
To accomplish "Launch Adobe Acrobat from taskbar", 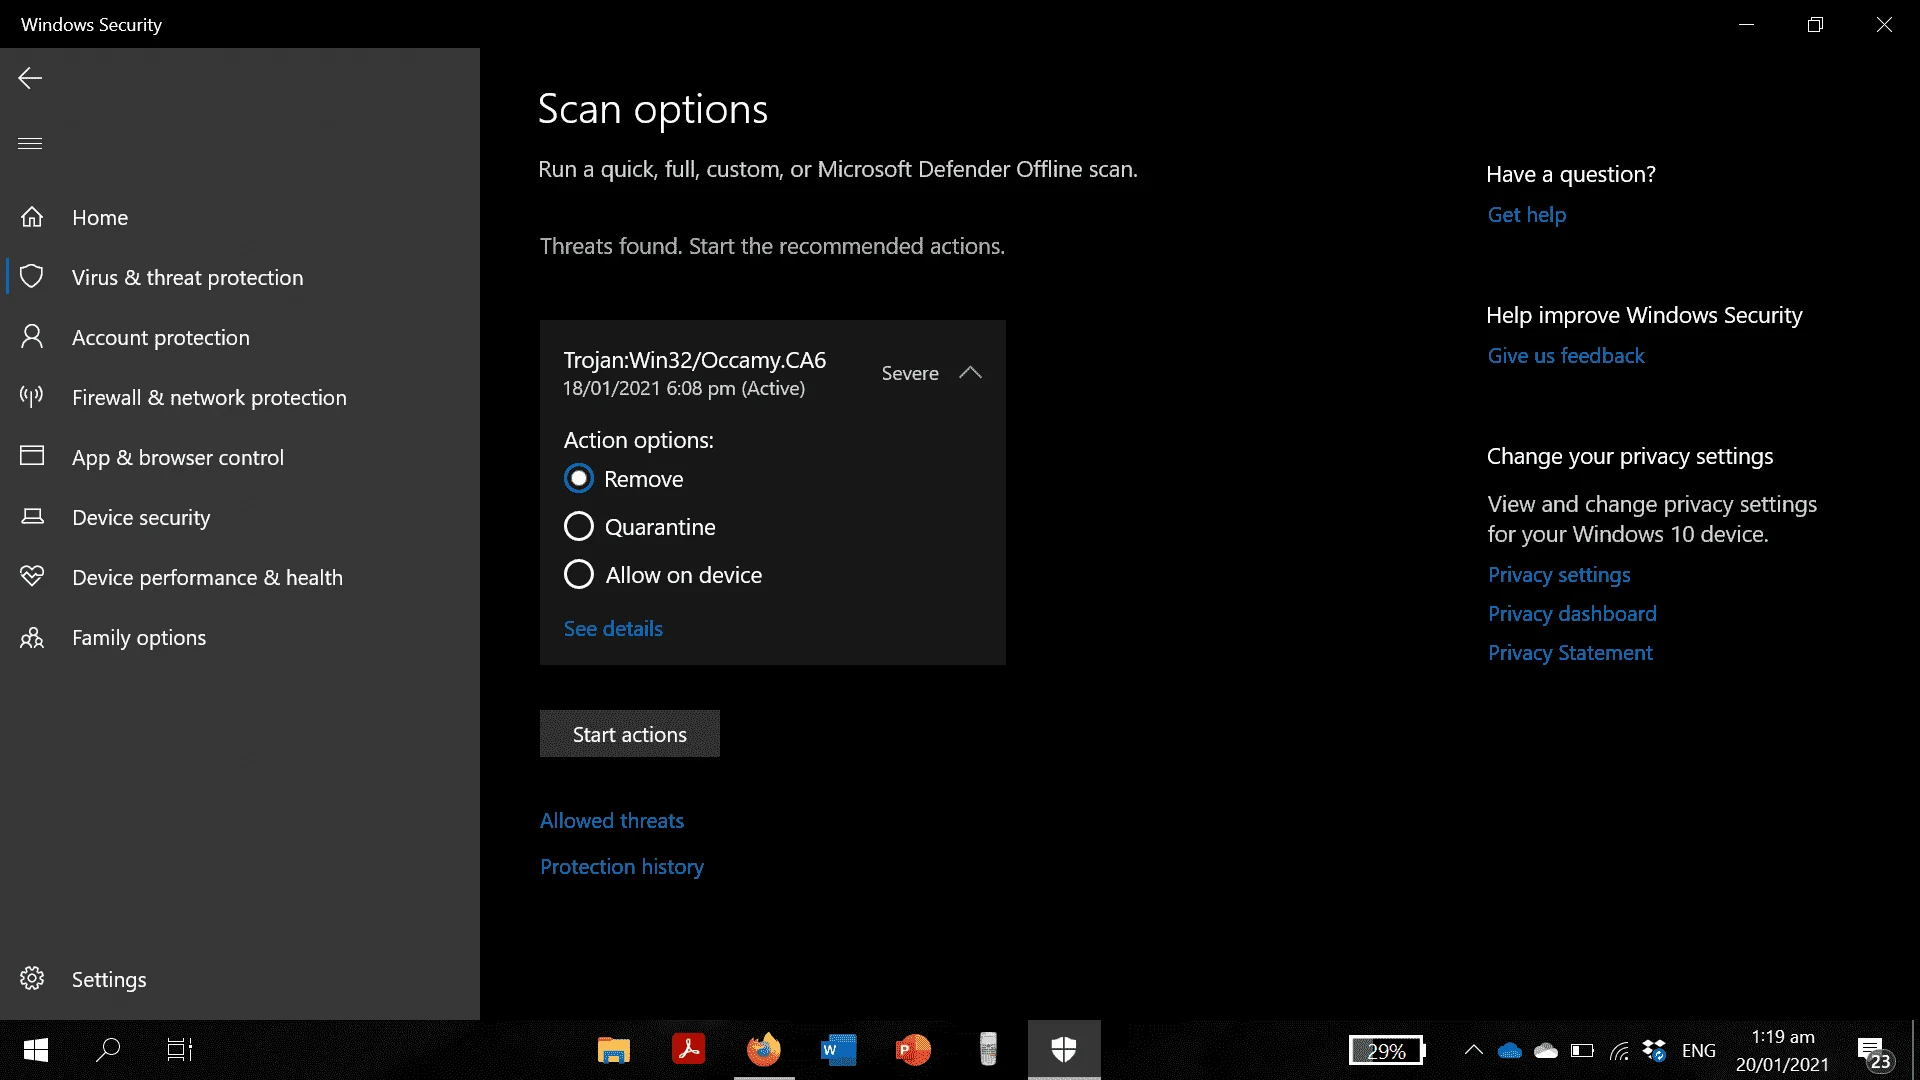I will (688, 1050).
